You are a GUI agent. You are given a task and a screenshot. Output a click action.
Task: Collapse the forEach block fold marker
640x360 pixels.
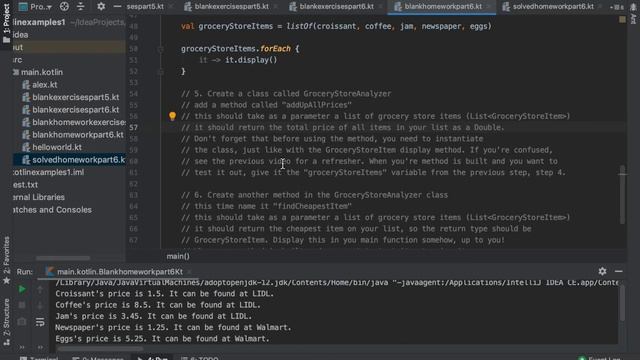(x=160, y=49)
